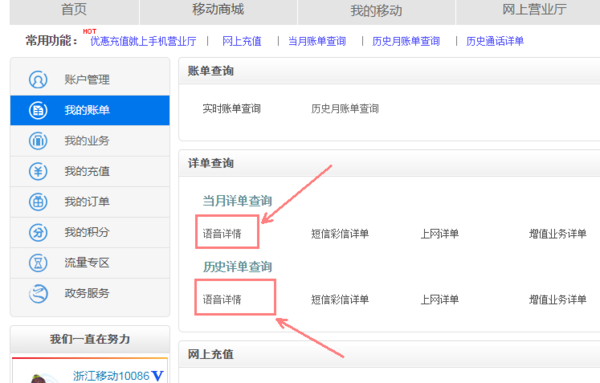Open the 网上营业厅 tab
This screenshot has height=383, width=600.
(x=534, y=10)
